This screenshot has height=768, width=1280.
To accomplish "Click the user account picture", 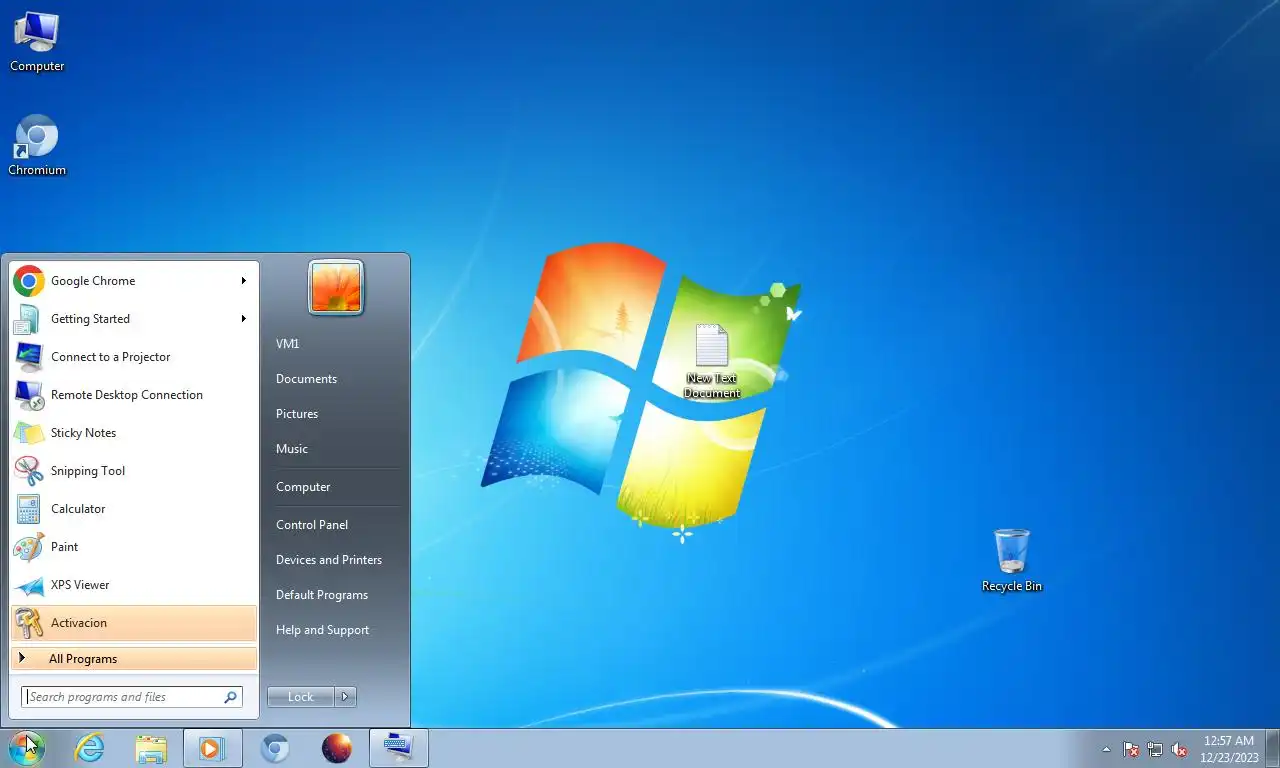I will pos(336,288).
